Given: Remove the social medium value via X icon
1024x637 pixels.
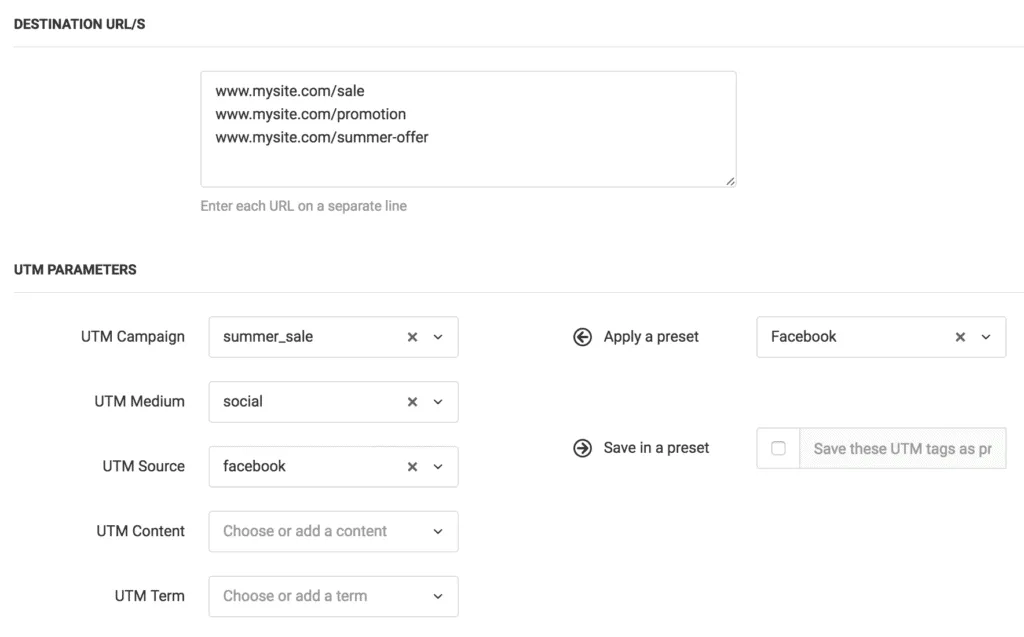Looking at the screenshot, I should tap(412, 402).
